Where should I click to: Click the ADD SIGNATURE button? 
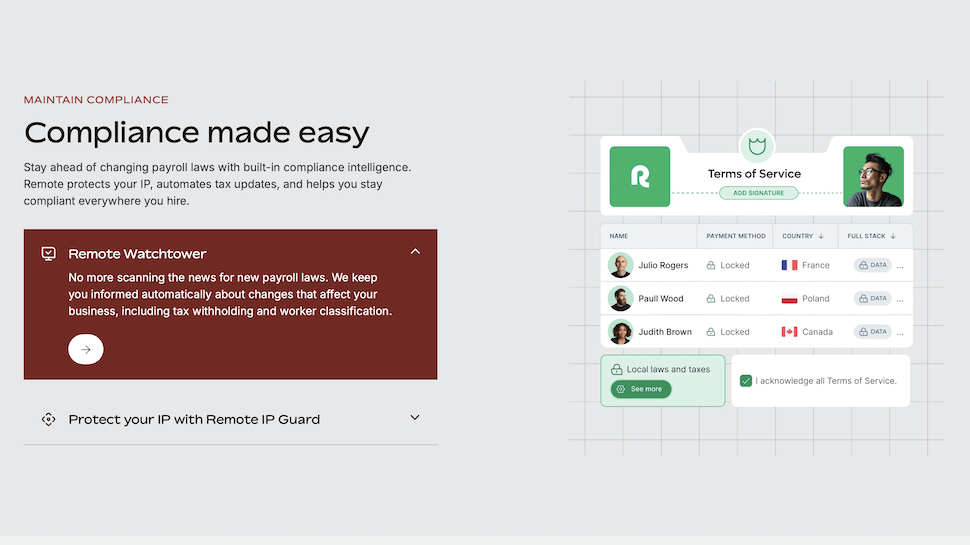758,193
